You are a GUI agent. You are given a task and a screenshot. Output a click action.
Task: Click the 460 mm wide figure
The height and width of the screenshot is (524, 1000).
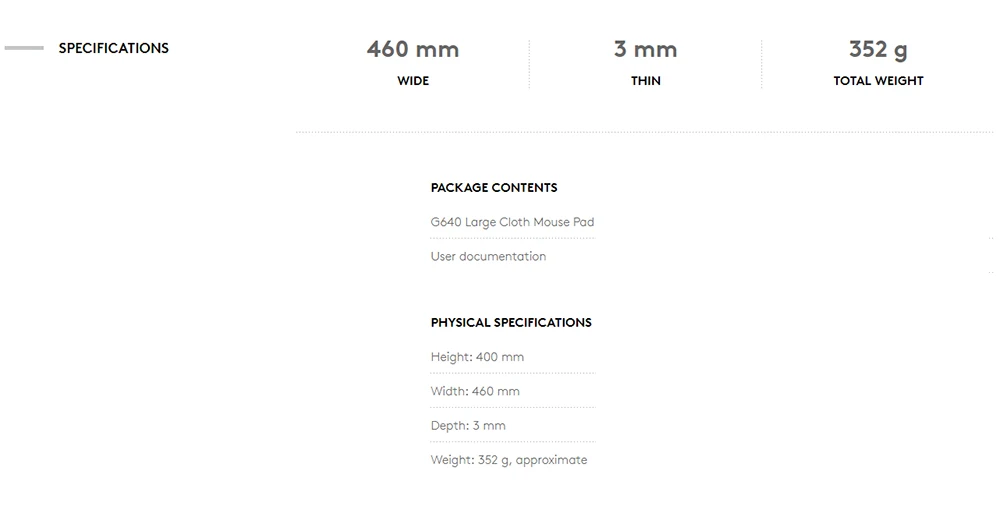point(413,49)
